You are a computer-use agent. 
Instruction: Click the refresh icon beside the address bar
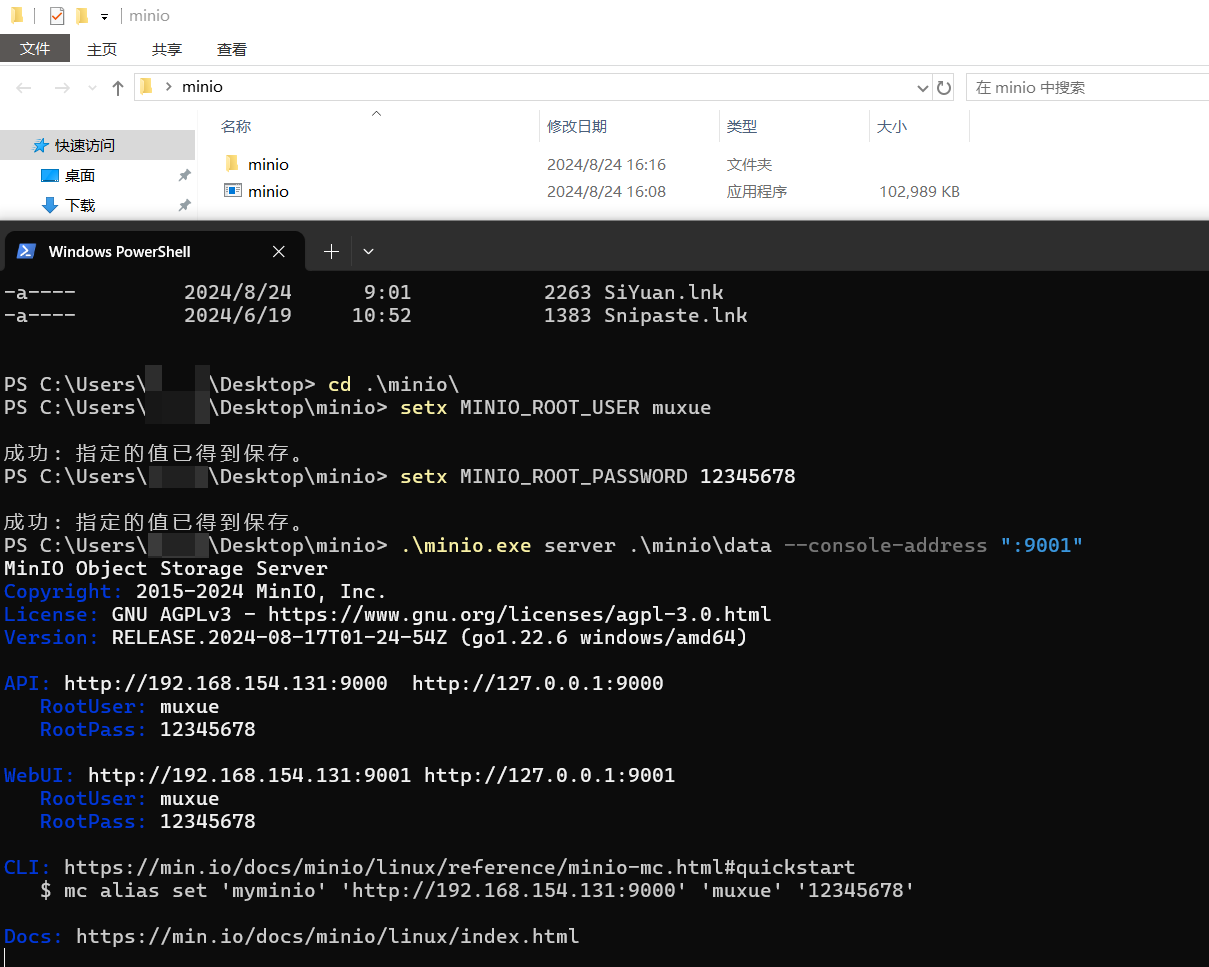click(x=943, y=87)
